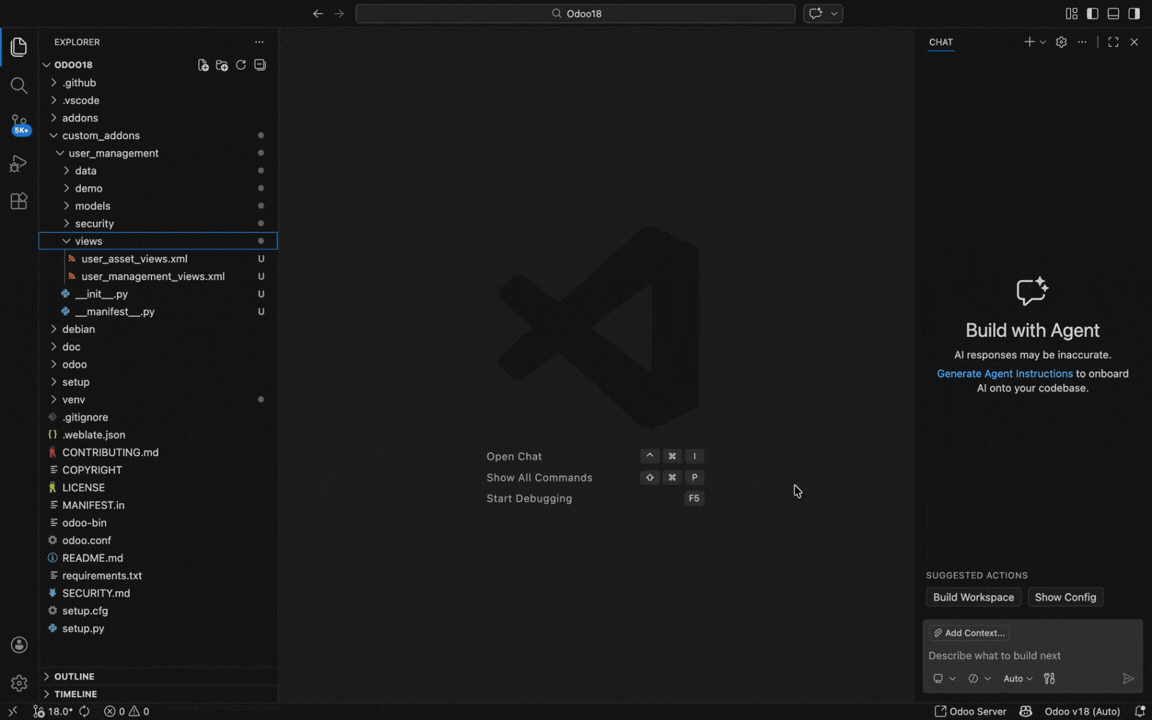
Task: Open the new chat dropdown chevron
Action: (1043, 43)
